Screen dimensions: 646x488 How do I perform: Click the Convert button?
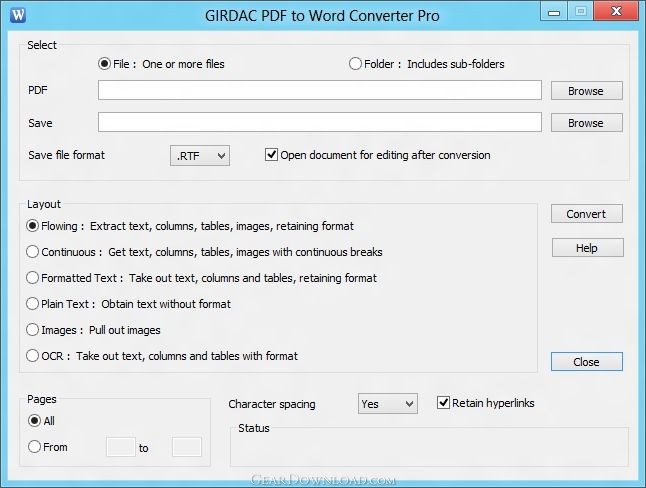coord(587,214)
